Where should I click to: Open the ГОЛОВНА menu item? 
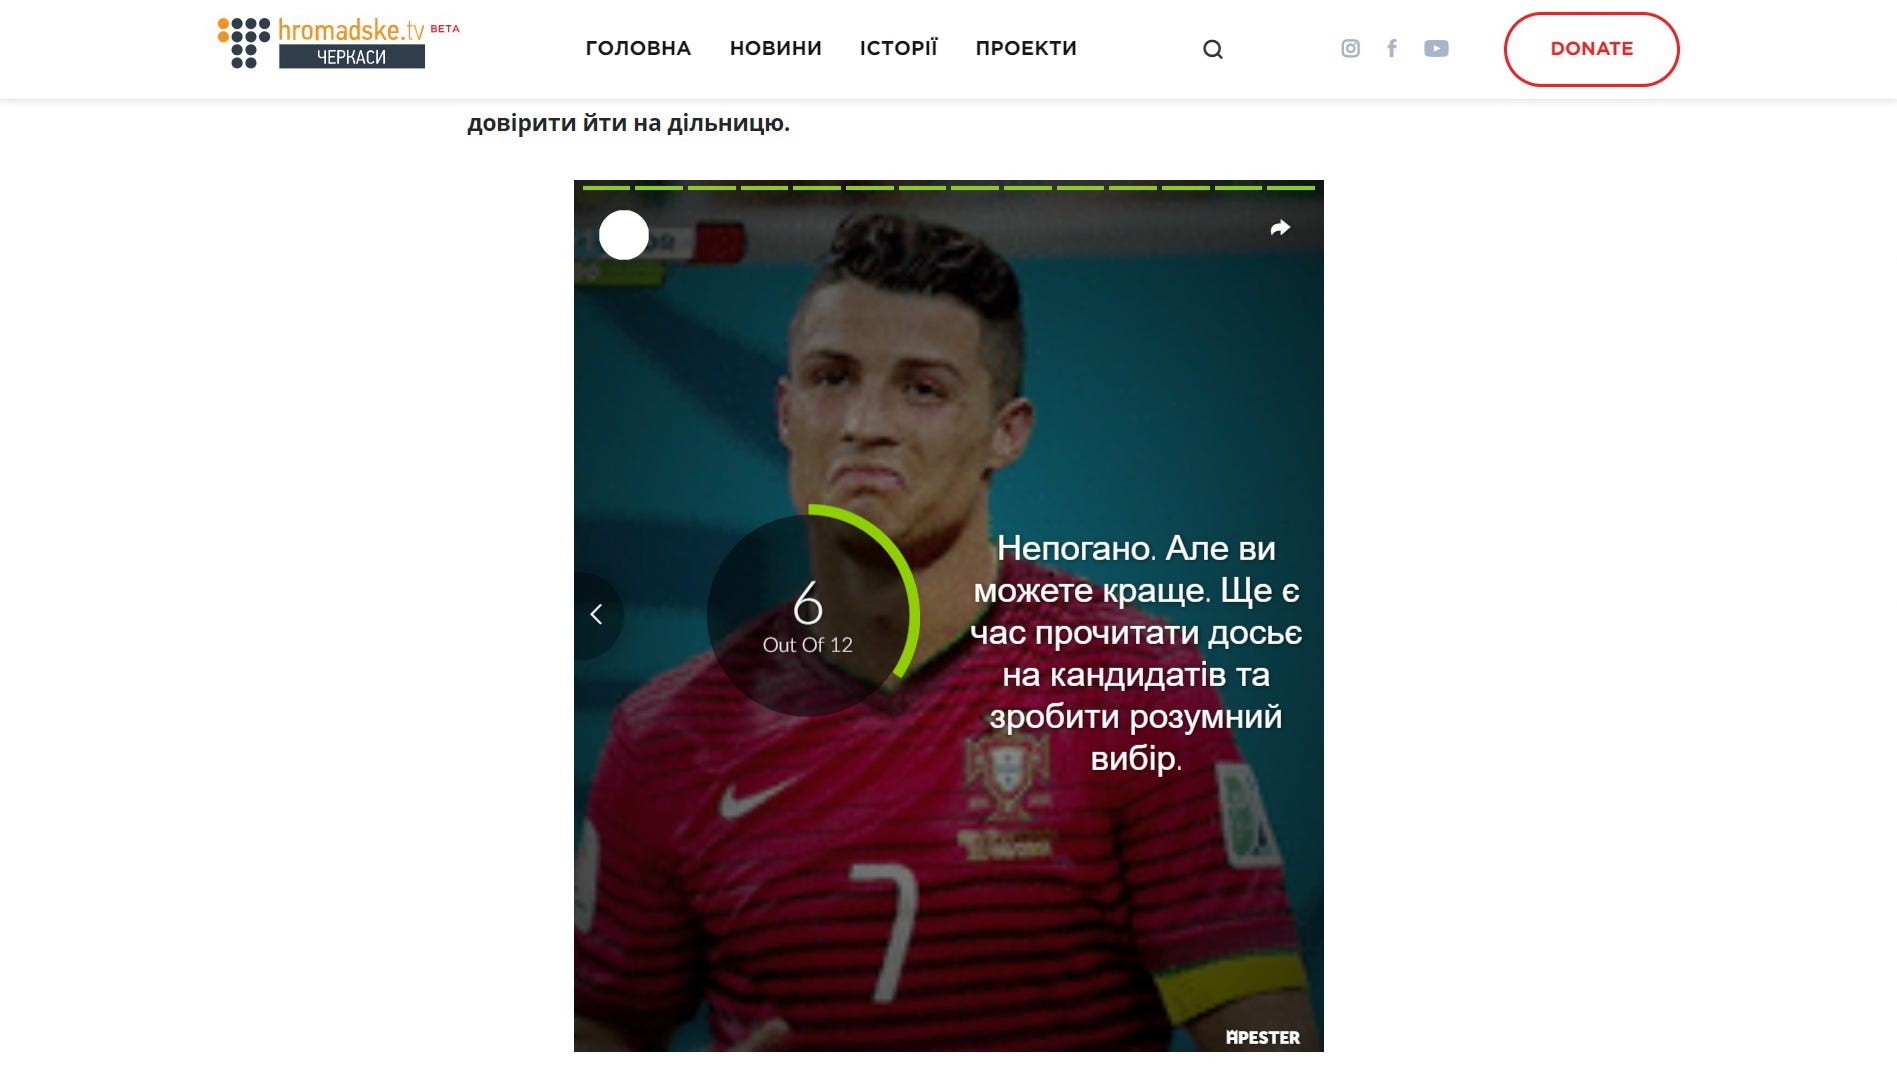(x=638, y=48)
